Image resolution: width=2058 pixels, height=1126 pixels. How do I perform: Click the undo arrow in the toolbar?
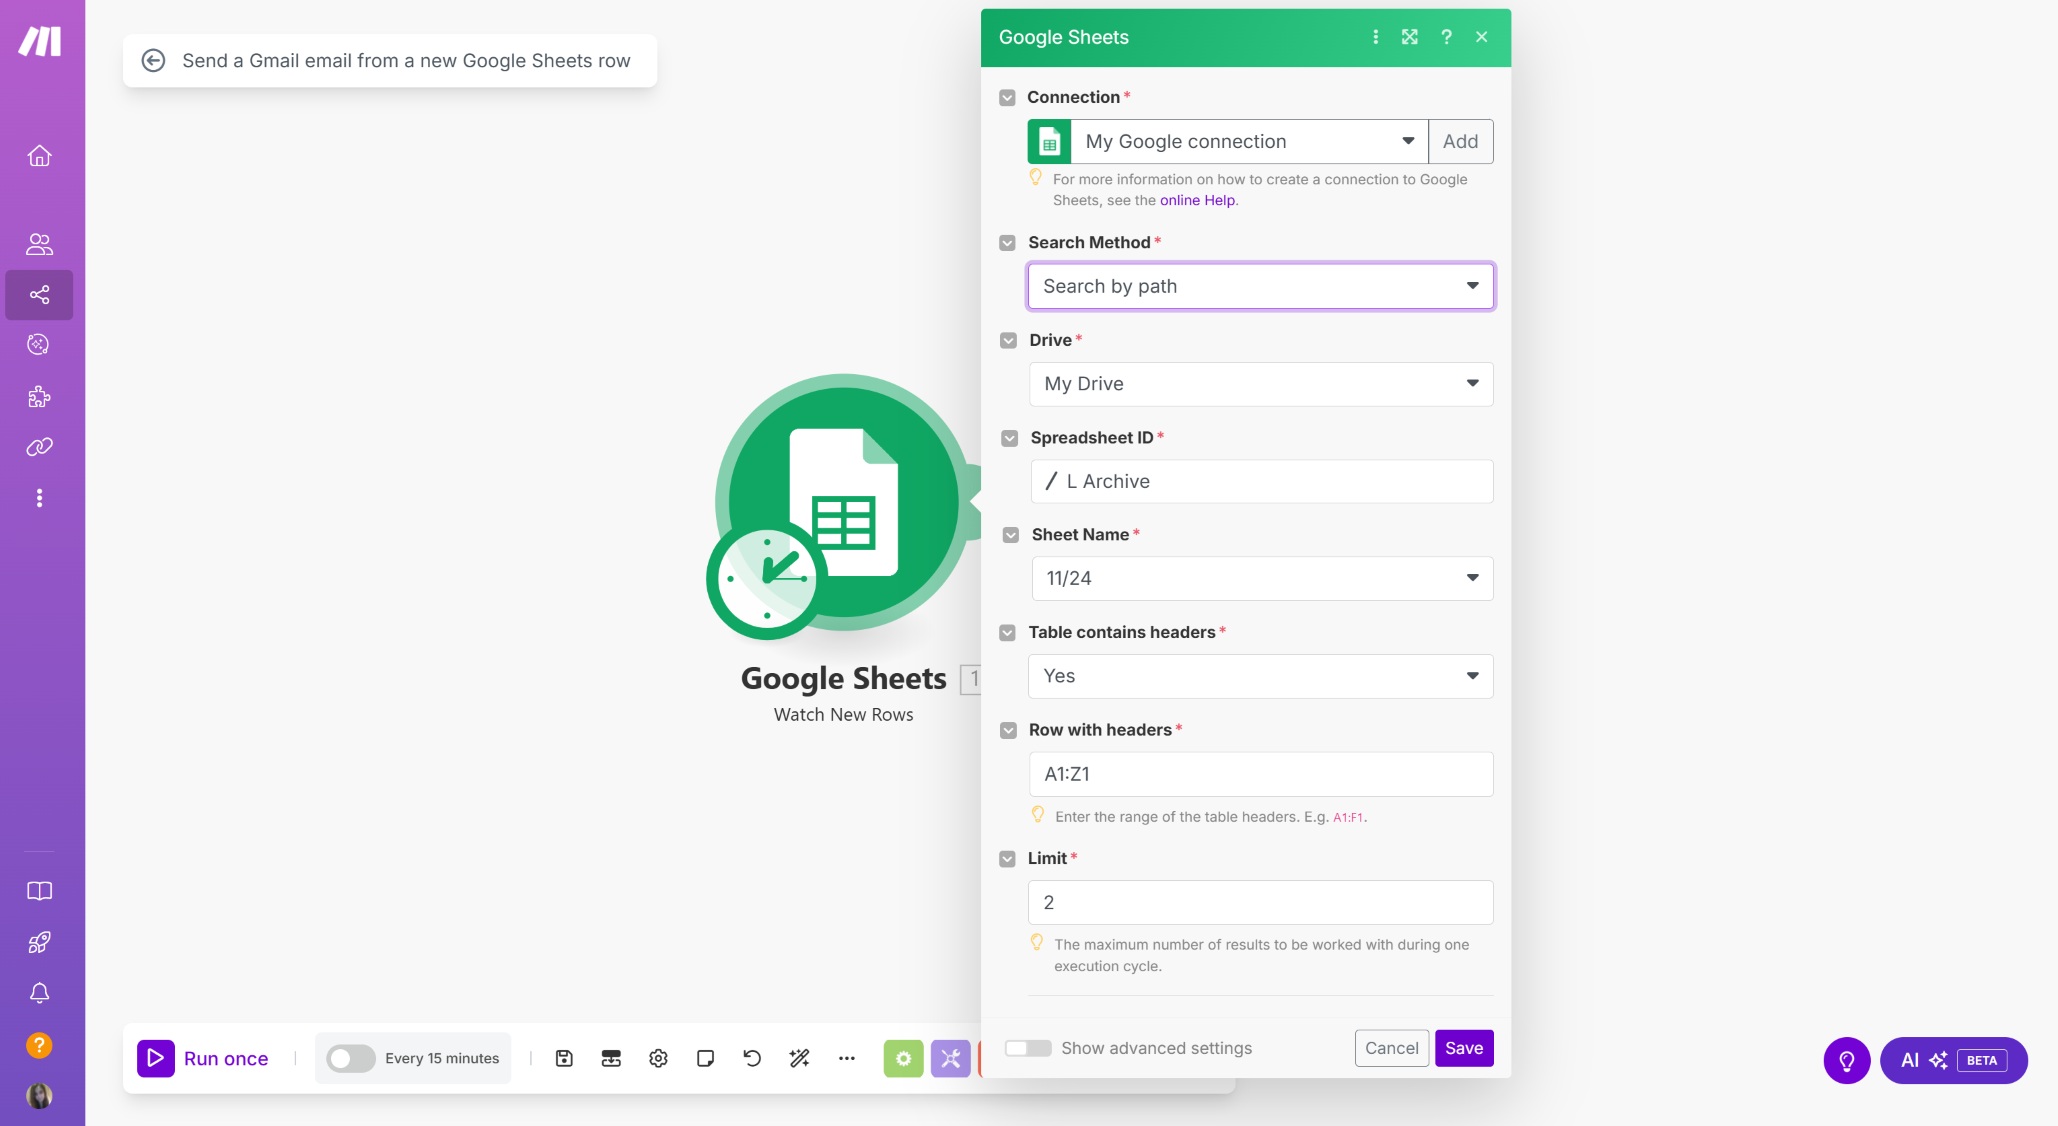(x=752, y=1058)
